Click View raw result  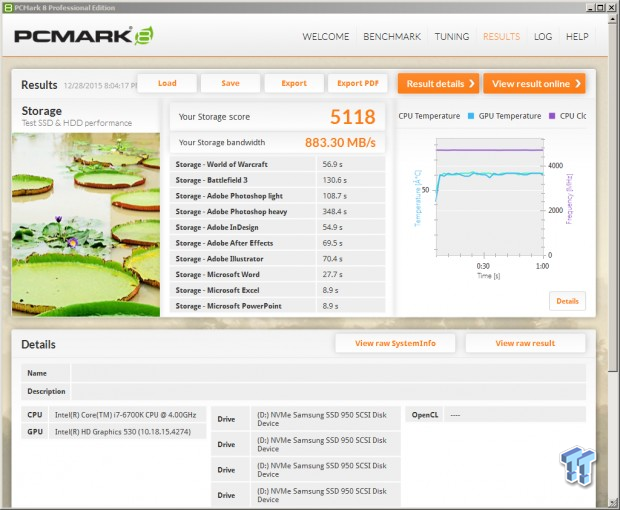click(525, 343)
